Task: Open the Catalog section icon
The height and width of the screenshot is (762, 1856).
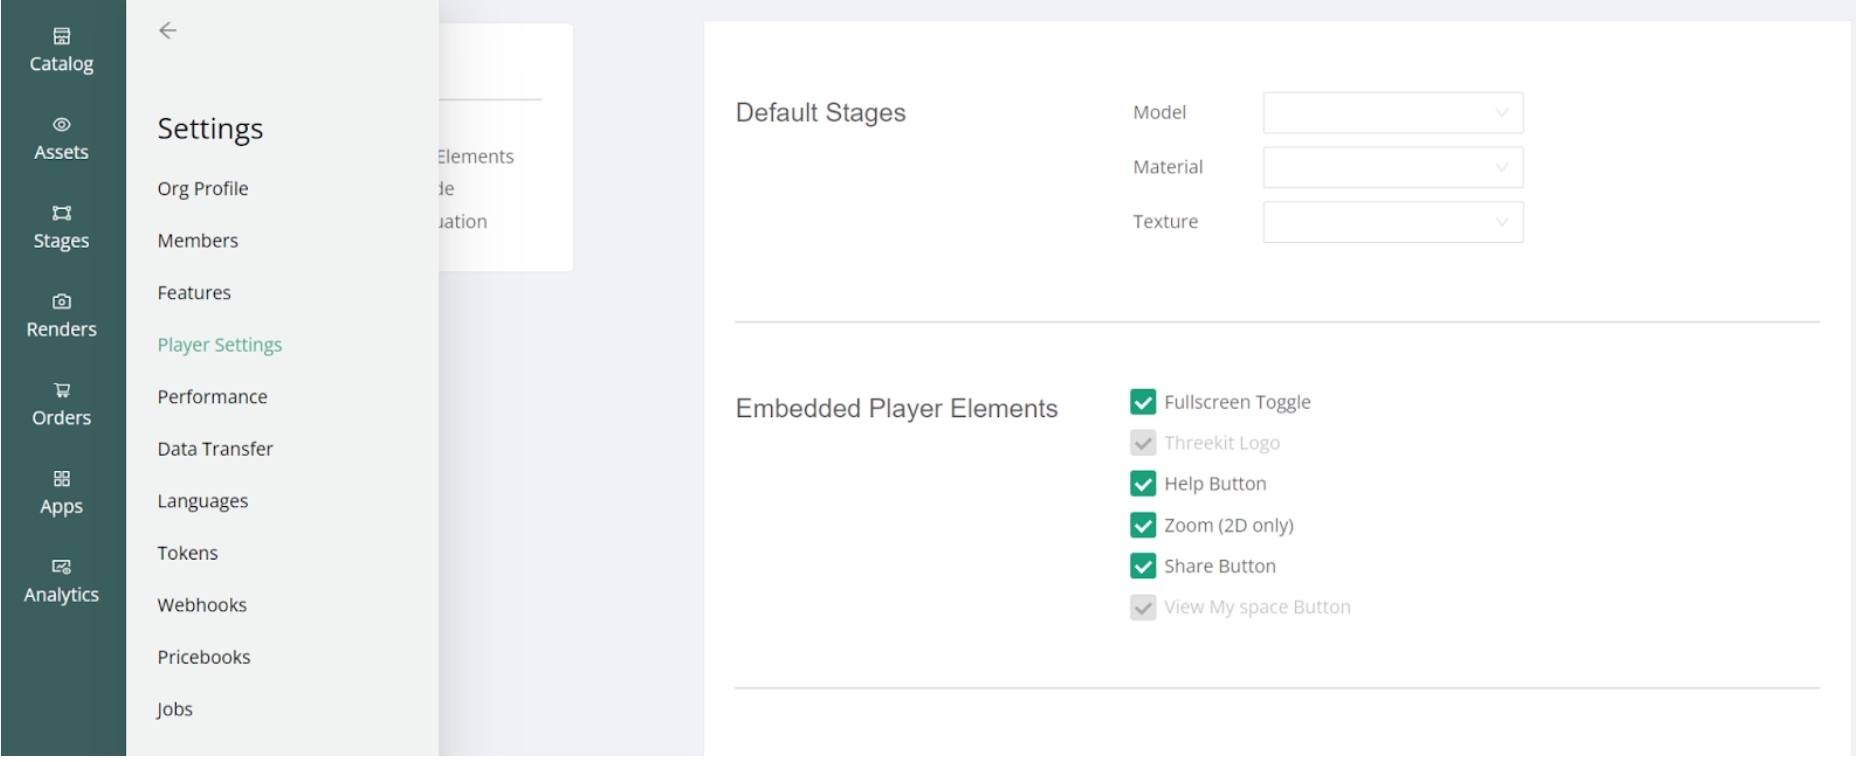Action: click(x=62, y=37)
